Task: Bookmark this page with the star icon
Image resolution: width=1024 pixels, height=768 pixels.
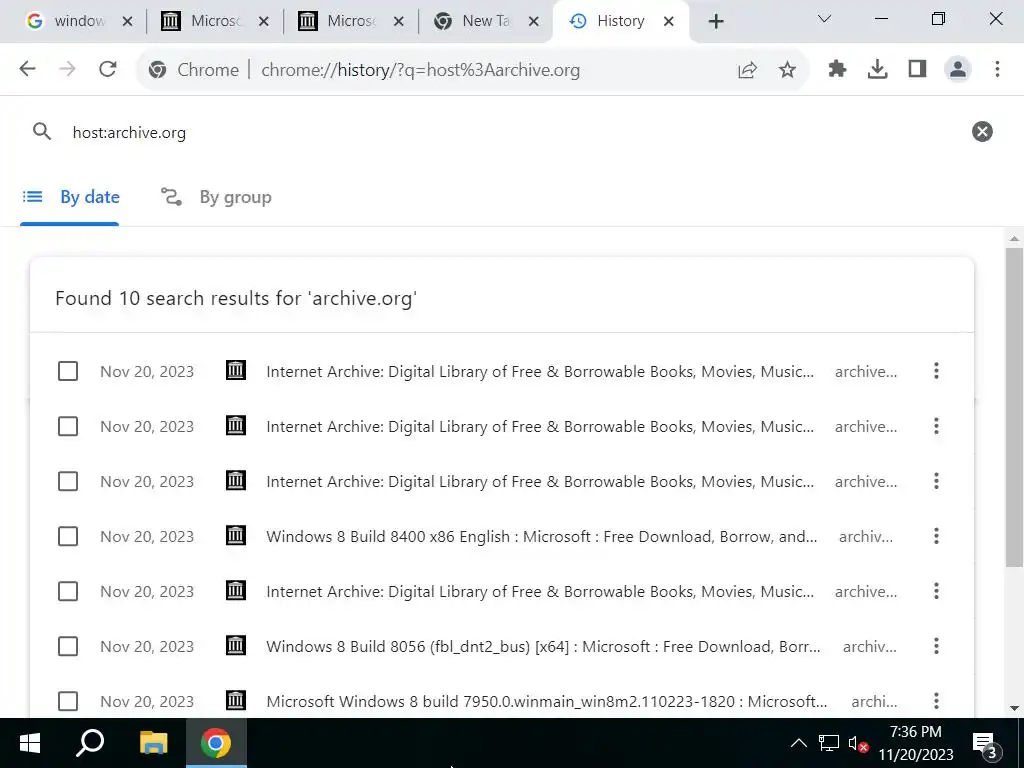Action: (788, 70)
